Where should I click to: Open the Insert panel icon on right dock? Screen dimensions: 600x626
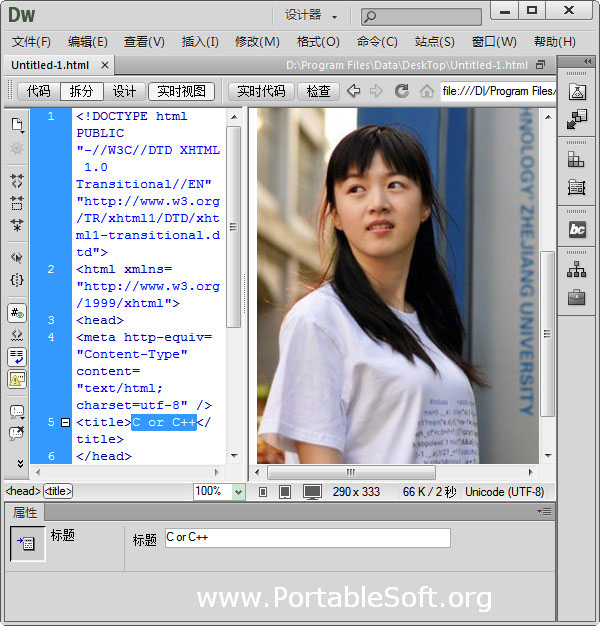pos(577,119)
